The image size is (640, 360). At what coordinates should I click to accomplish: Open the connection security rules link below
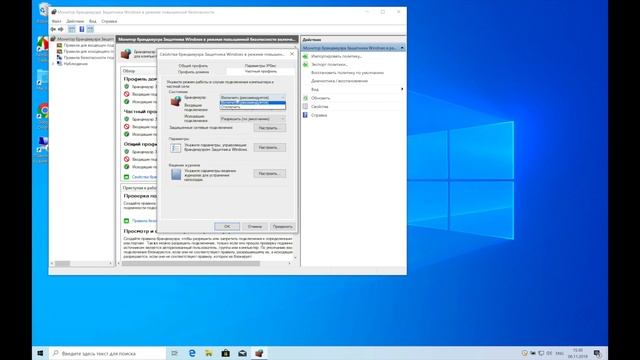144,221
